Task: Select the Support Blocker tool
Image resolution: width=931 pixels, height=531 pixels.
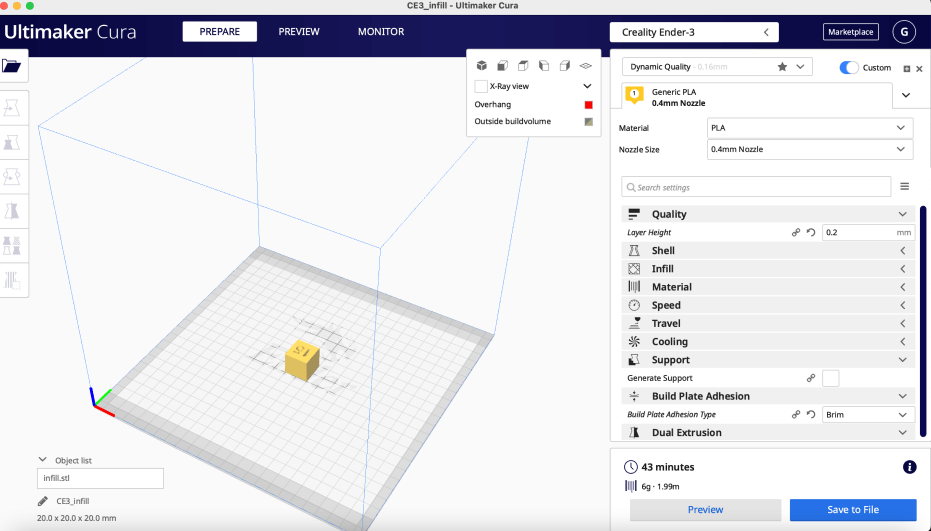Action: click(x=12, y=280)
